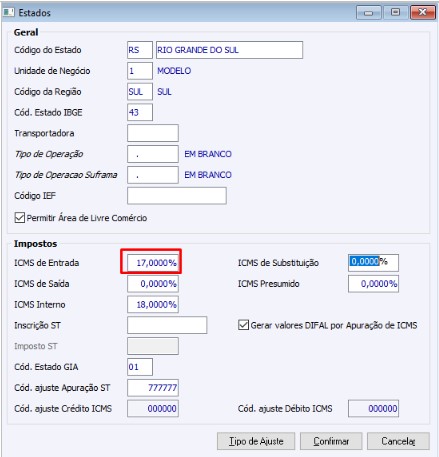Click the Confirmar button
Image resolution: width=439 pixels, height=457 pixels.
pyautogui.click(x=331, y=441)
